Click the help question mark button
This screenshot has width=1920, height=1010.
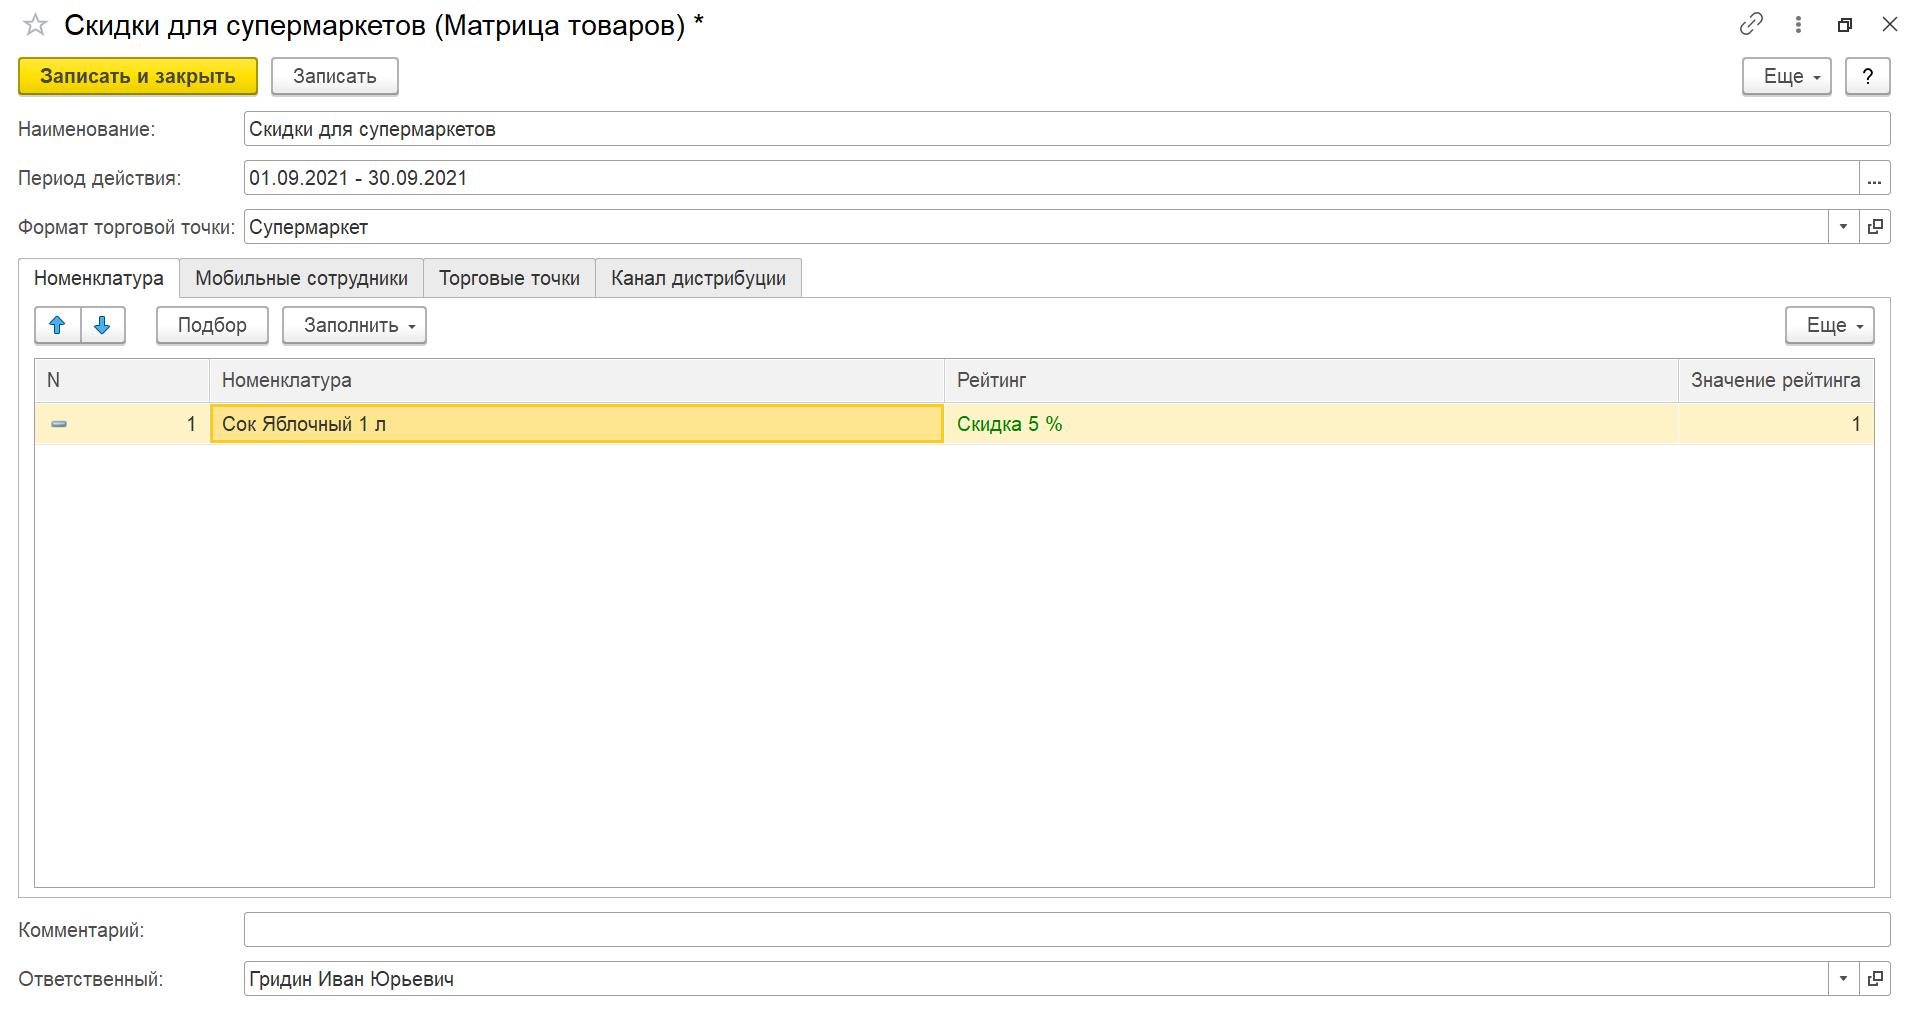(1867, 76)
